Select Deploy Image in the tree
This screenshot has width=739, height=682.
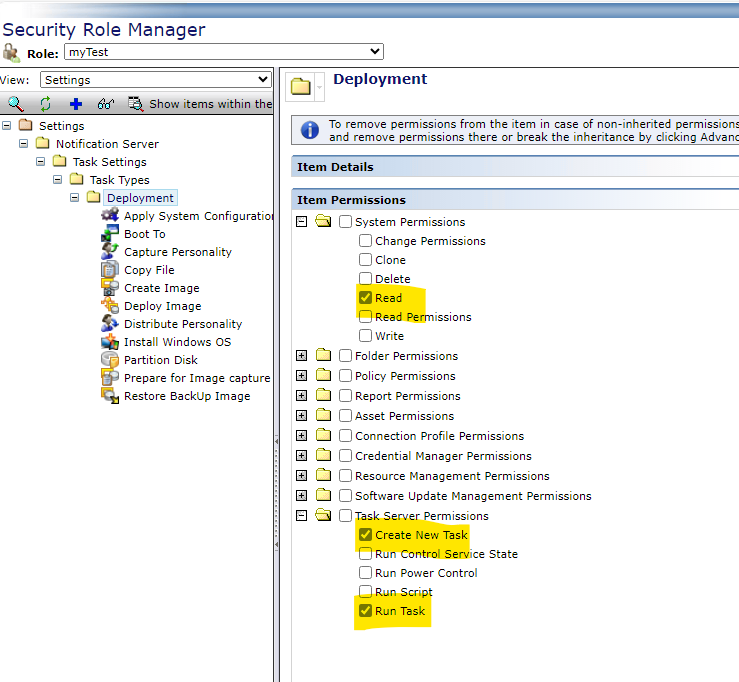coord(162,306)
